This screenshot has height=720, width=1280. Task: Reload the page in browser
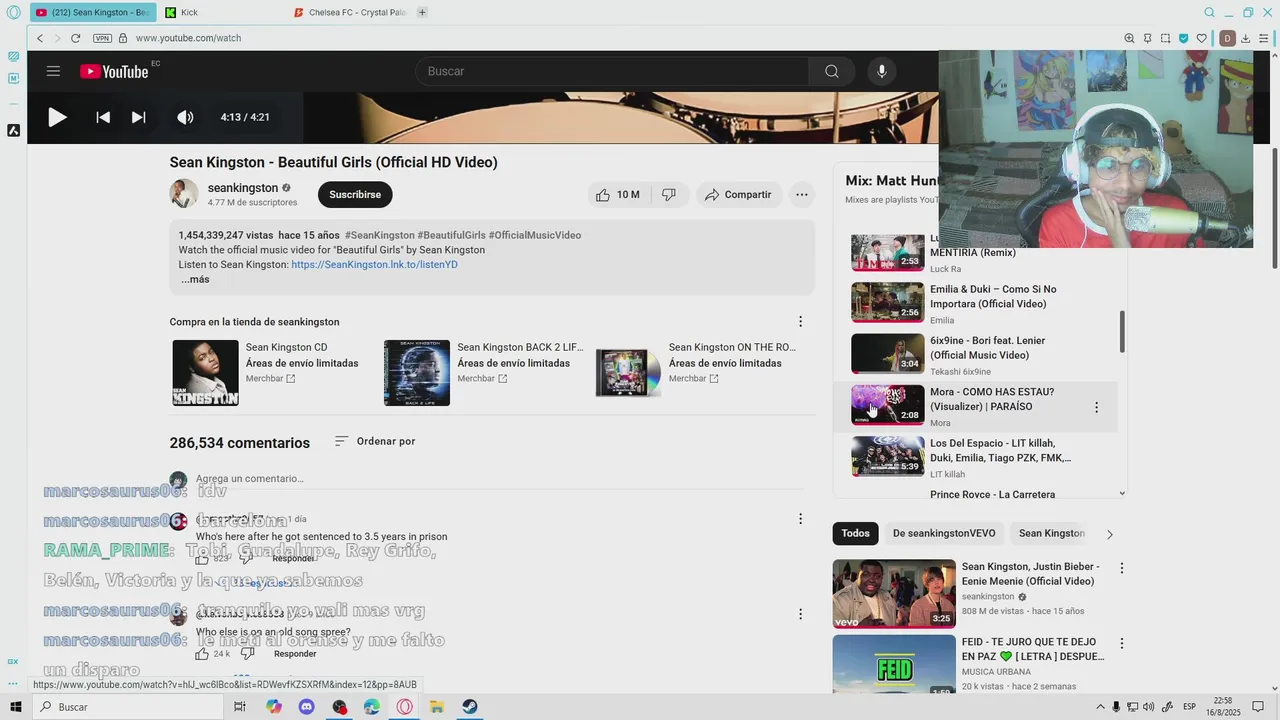[76, 38]
